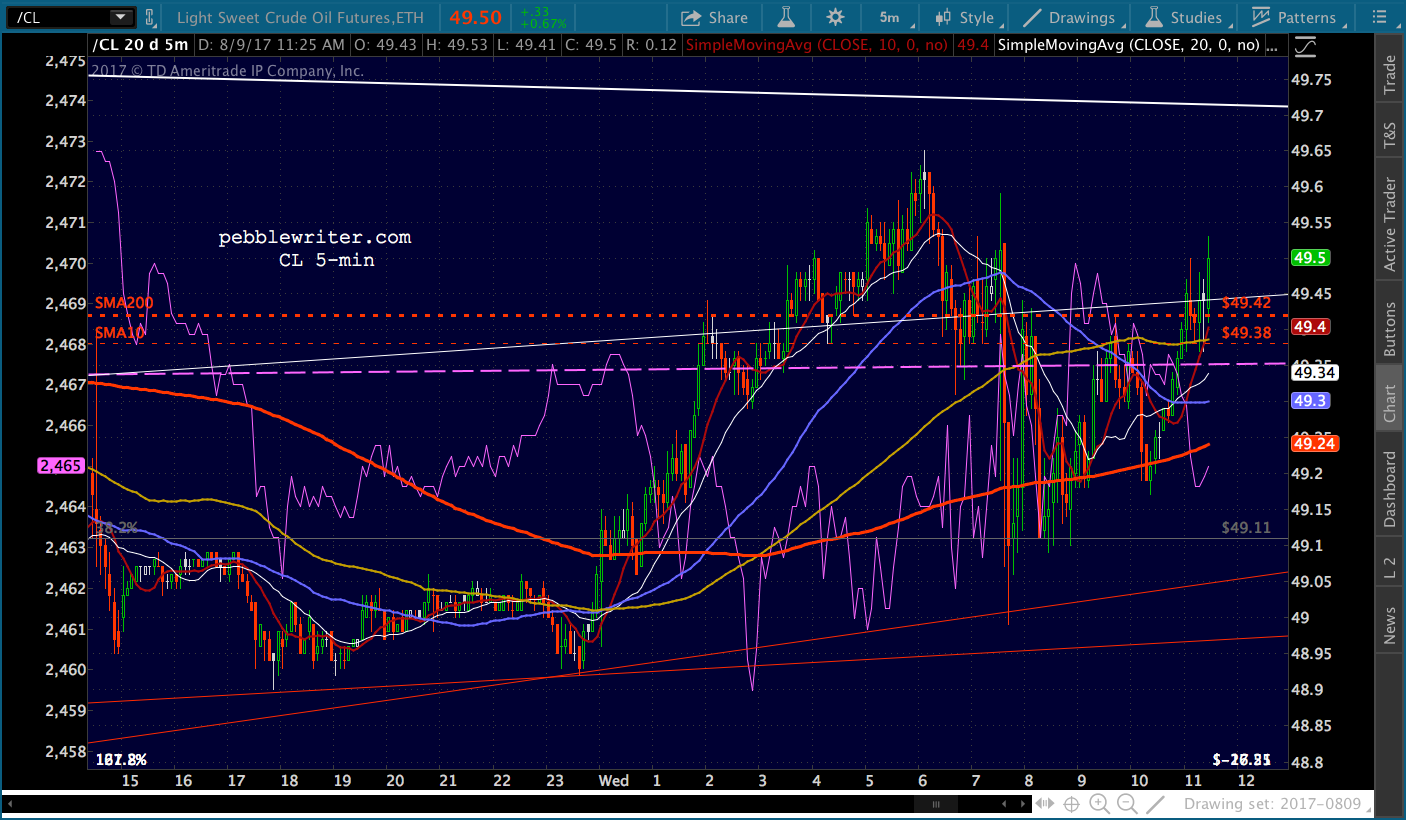Click the symbol link icon beside /CL

click(x=150, y=17)
